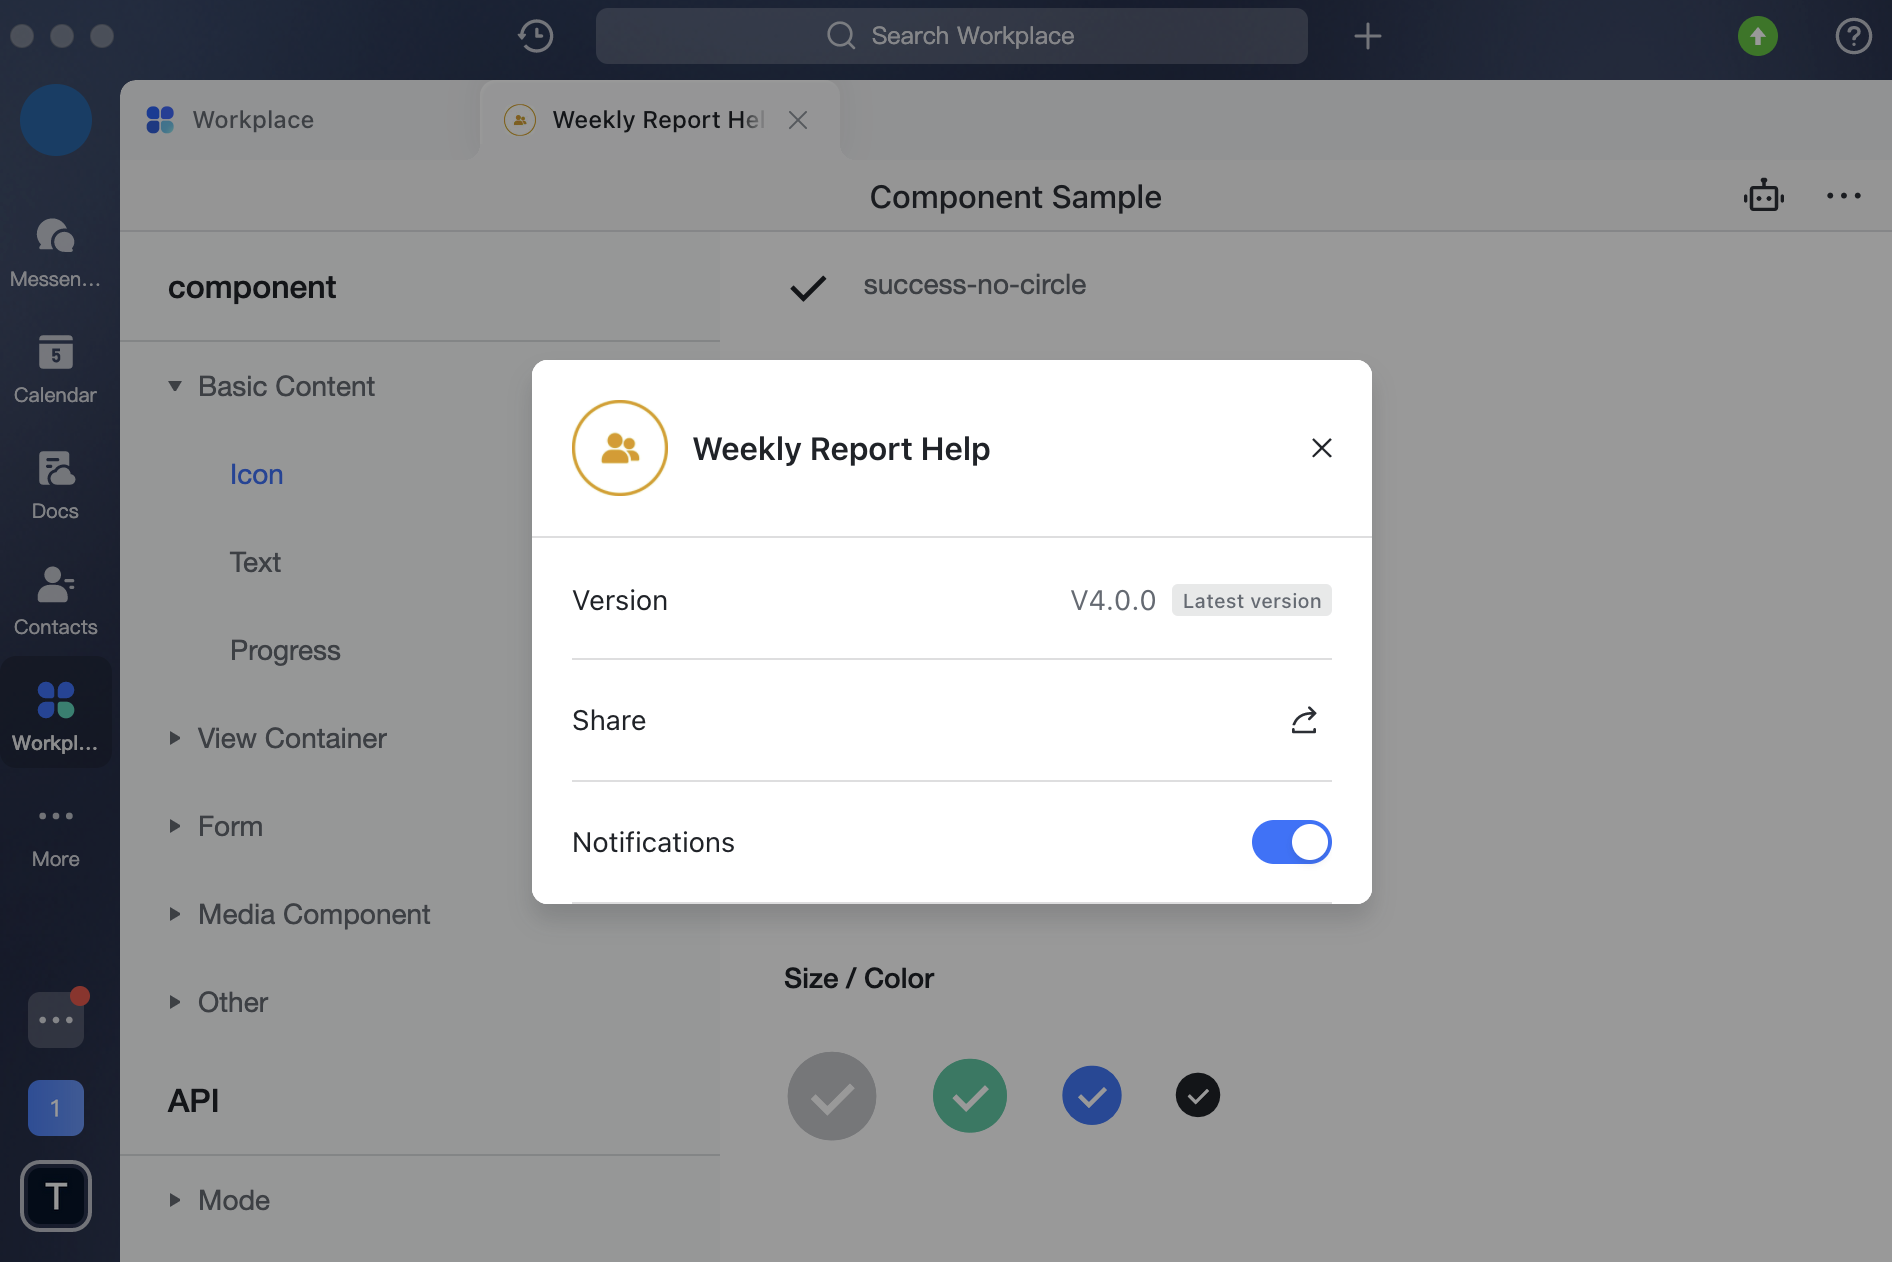1892x1262 pixels.
Task: Disable the Notifications toggle
Action: click(1291, 842)
